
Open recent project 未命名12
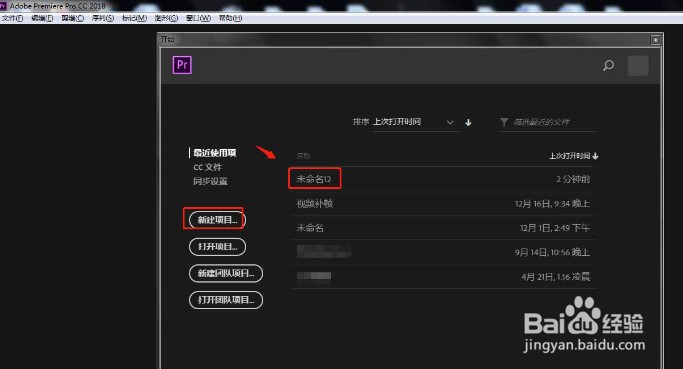314,179
